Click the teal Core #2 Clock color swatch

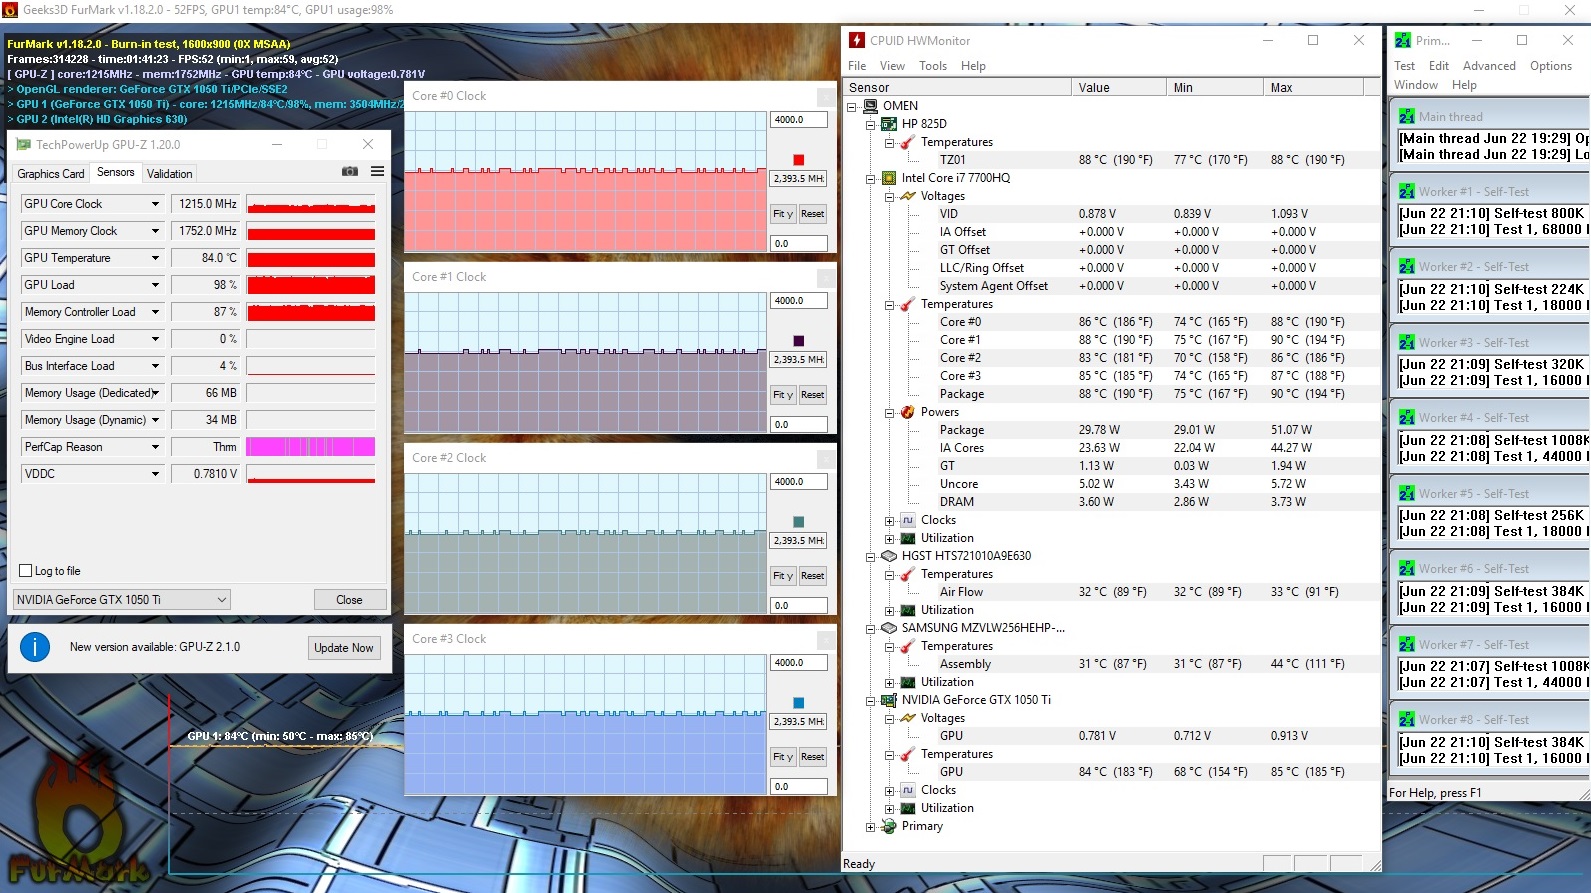798,522
